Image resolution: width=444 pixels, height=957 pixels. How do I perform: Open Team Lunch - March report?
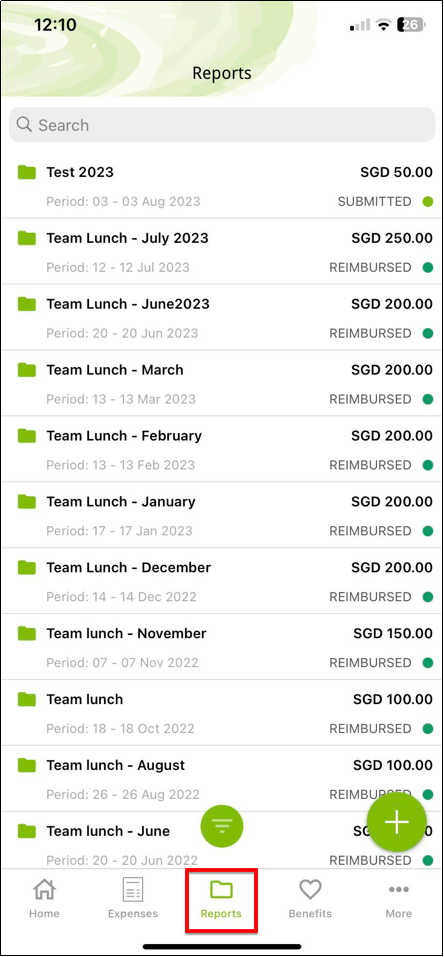[222, 383]
